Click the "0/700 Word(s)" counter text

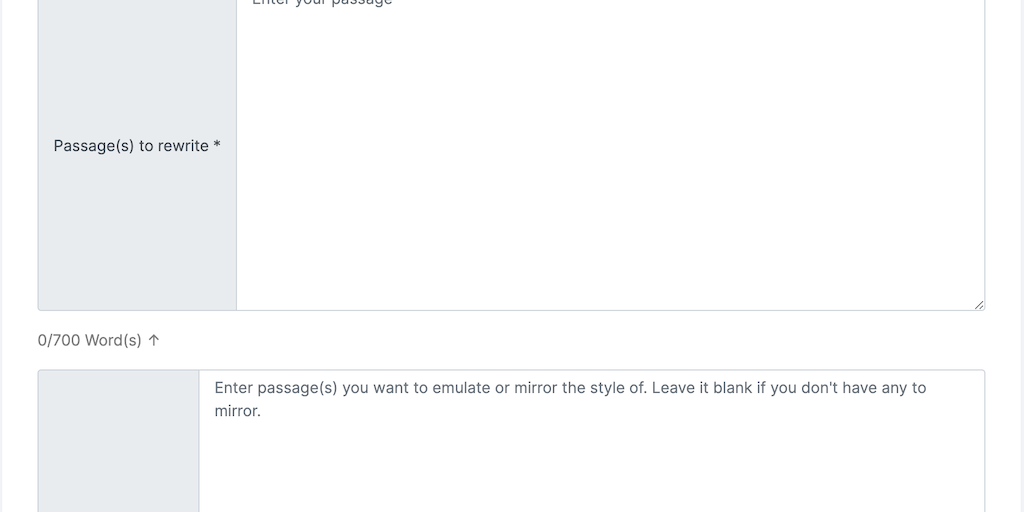click(90, 341)
